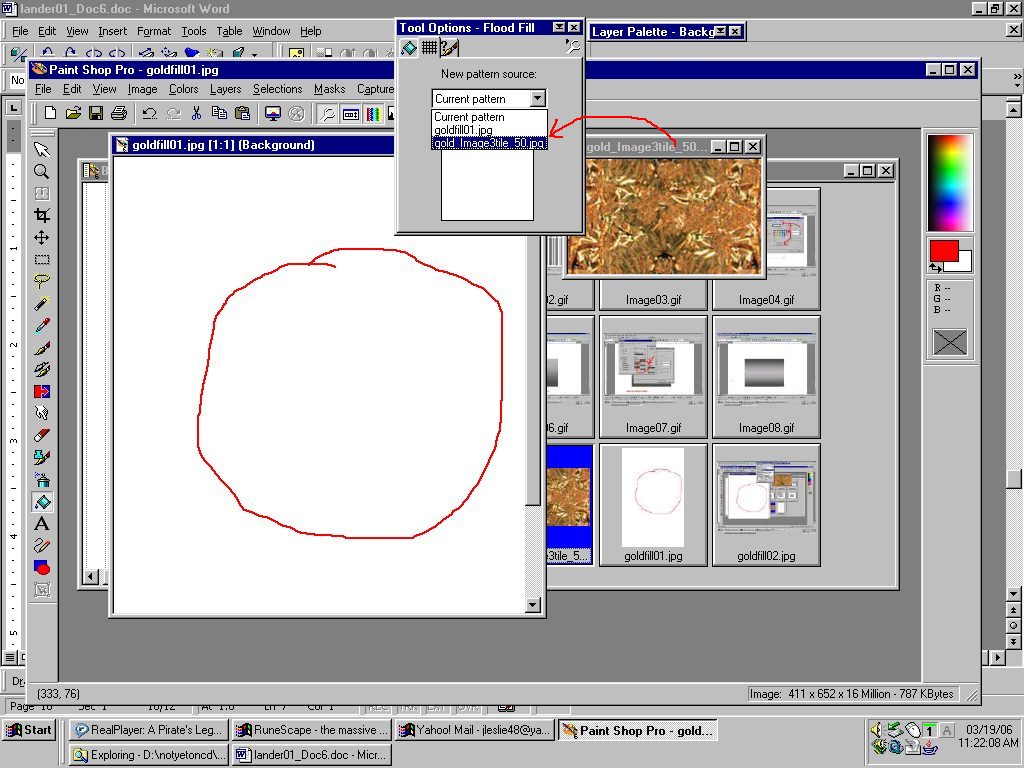Switch to Exploring window in taskbar

148,755
